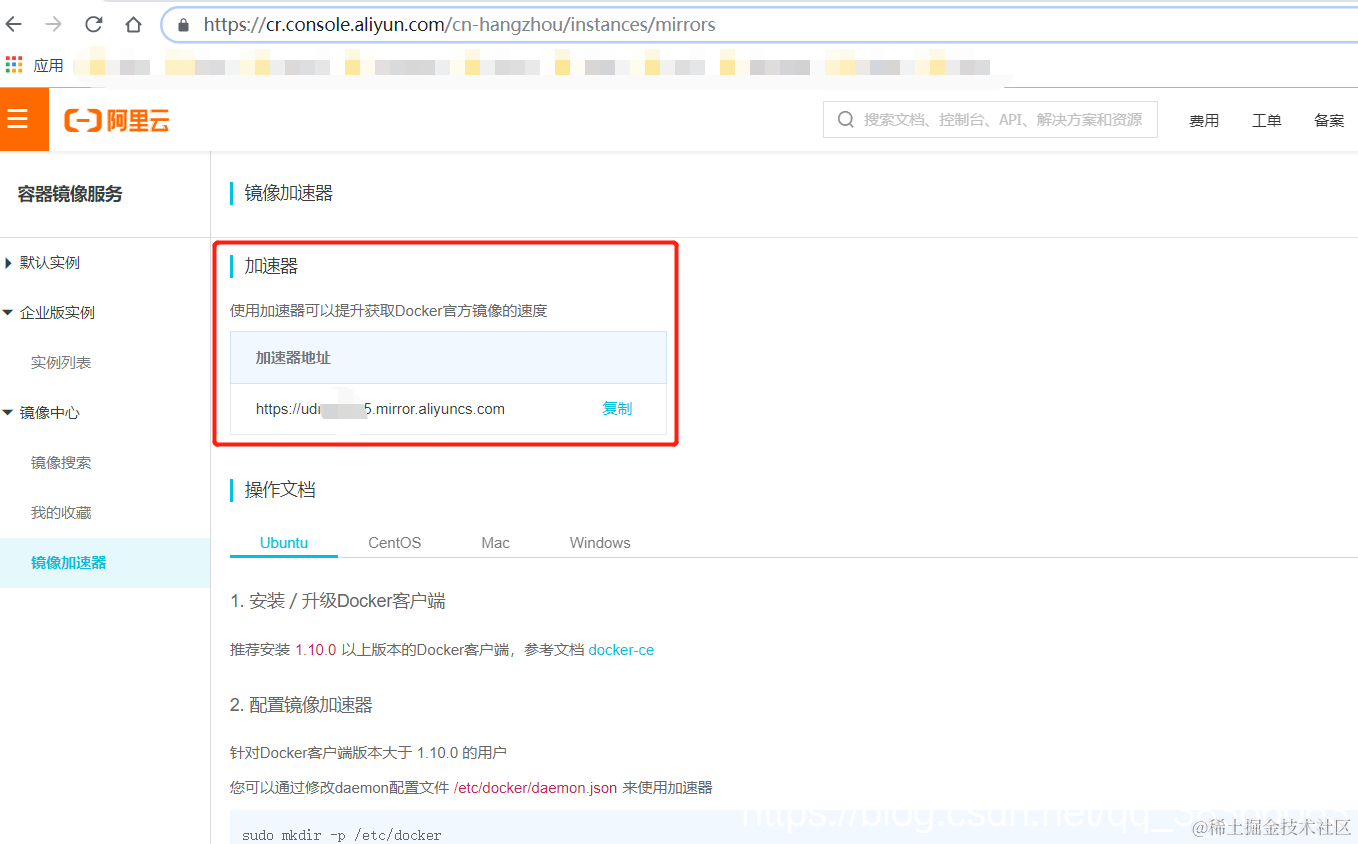
Task: Open 镜像搜索 in the sidebar
Action: pyautogui.click(x=61, y=462)
